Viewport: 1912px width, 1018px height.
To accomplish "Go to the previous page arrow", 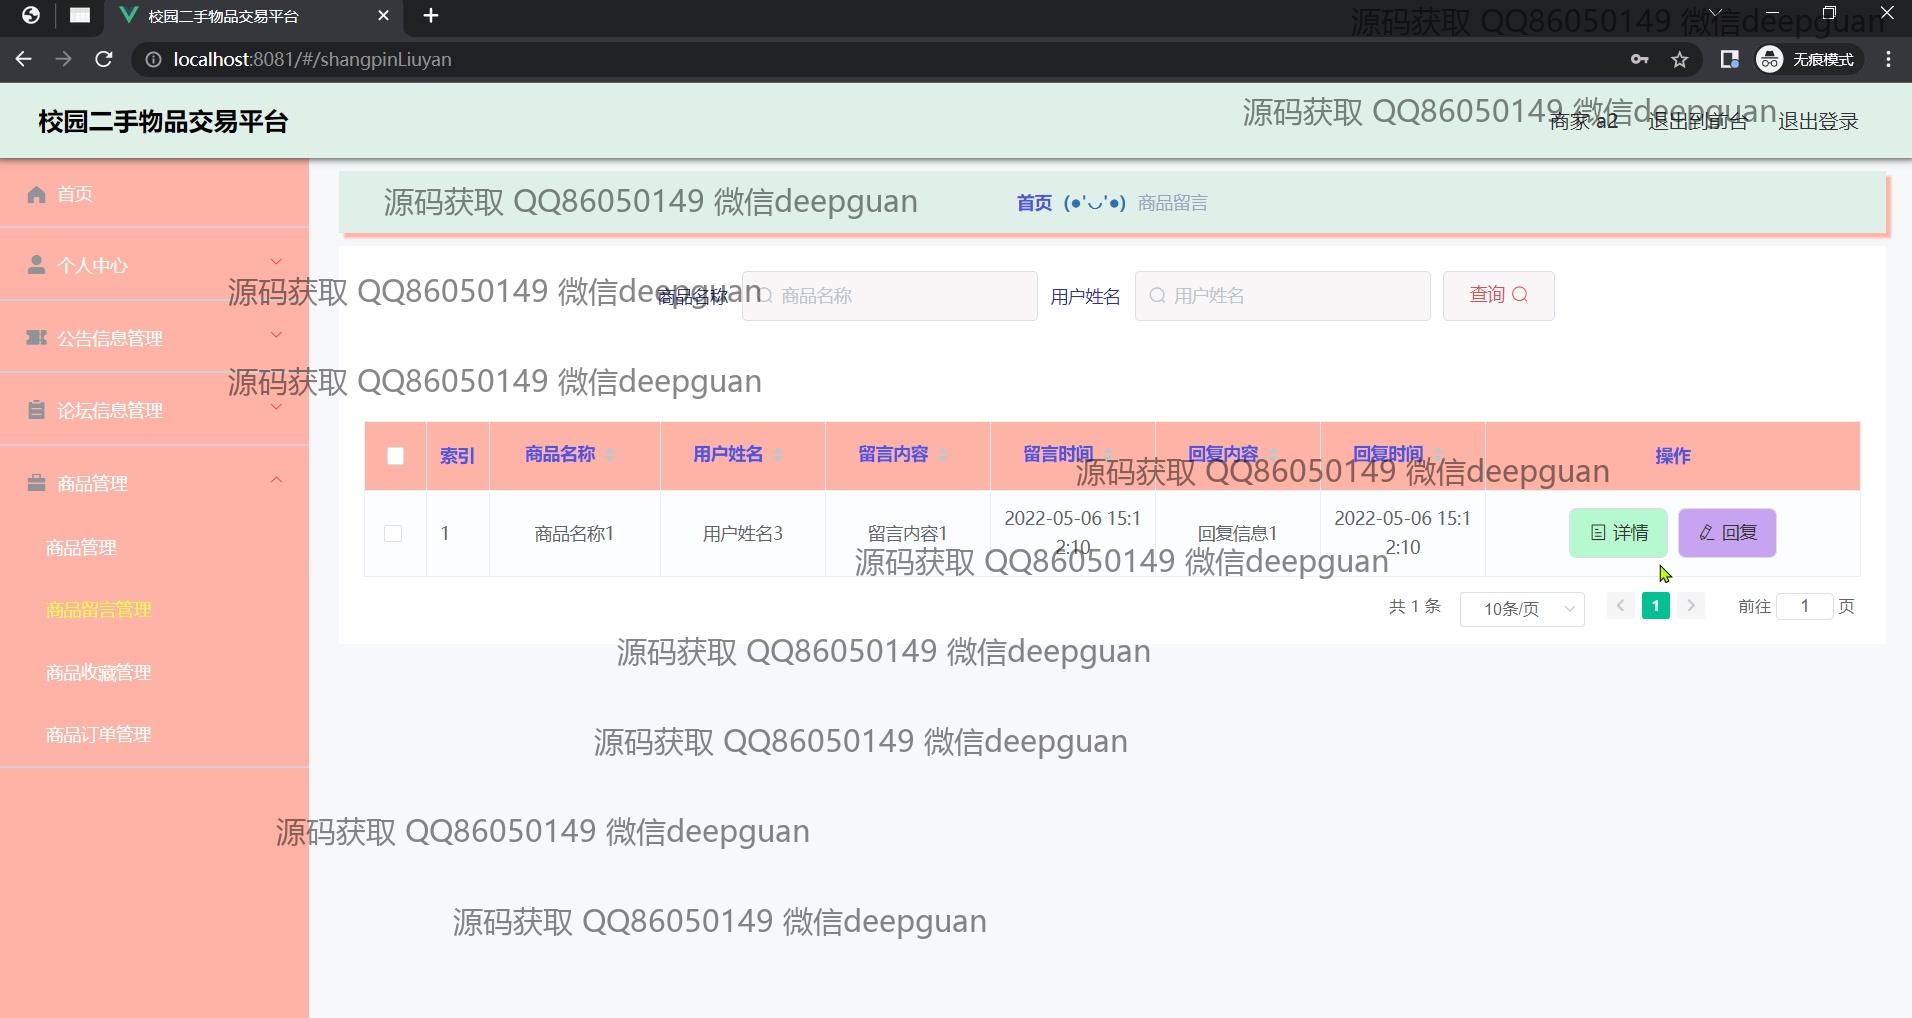I will pyautogui.click(x=1620, y=606).
